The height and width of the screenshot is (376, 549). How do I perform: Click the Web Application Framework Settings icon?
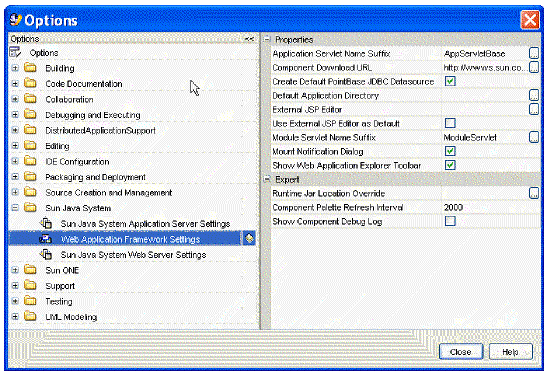point(46,239)
